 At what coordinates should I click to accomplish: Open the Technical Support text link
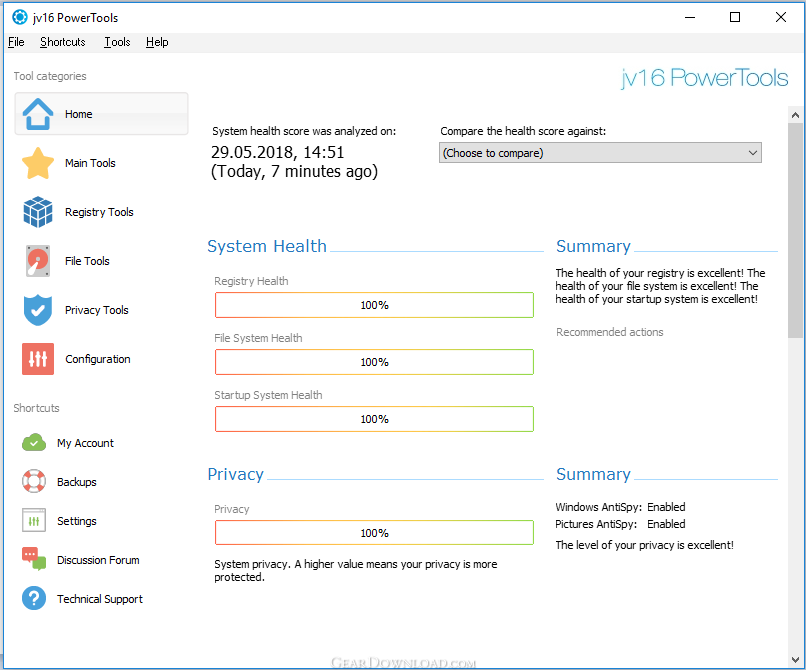click(100, 599)
